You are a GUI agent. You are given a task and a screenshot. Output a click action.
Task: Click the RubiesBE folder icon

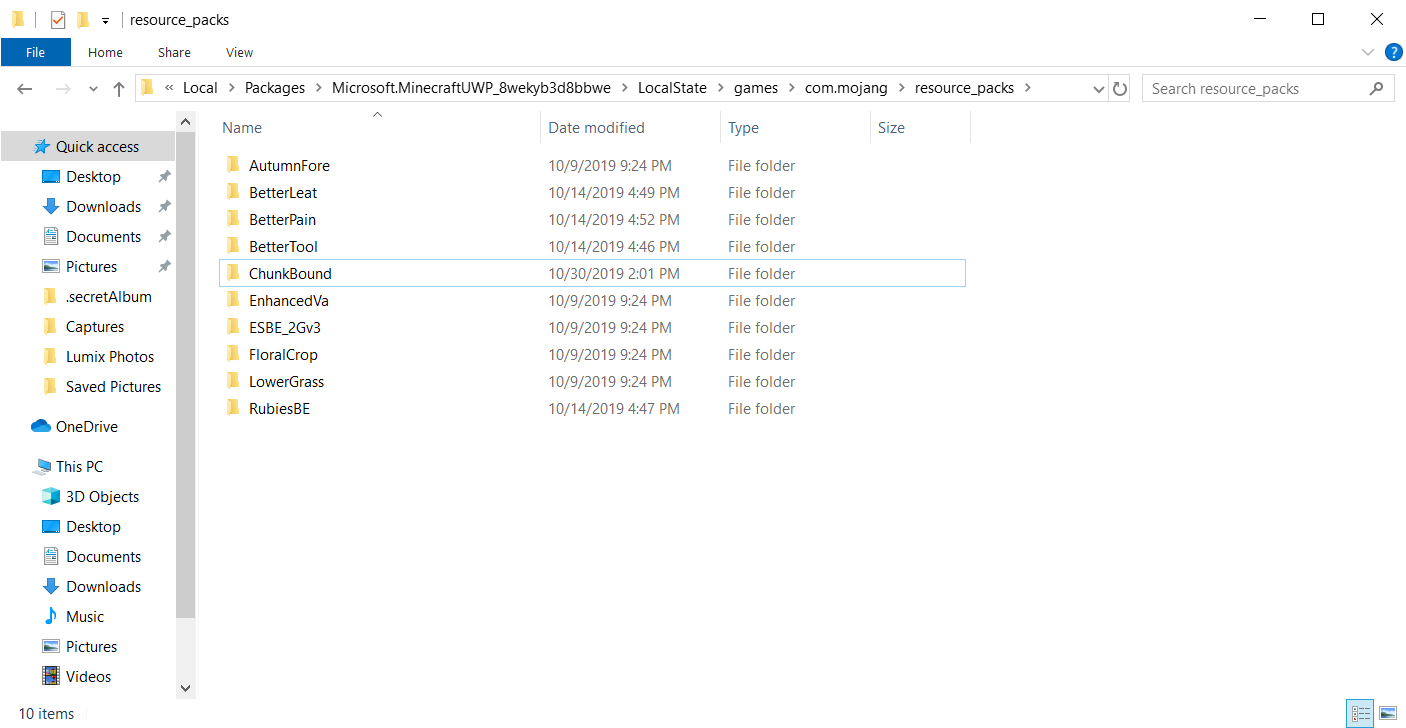pyautogui.click(x=233, y=408)
